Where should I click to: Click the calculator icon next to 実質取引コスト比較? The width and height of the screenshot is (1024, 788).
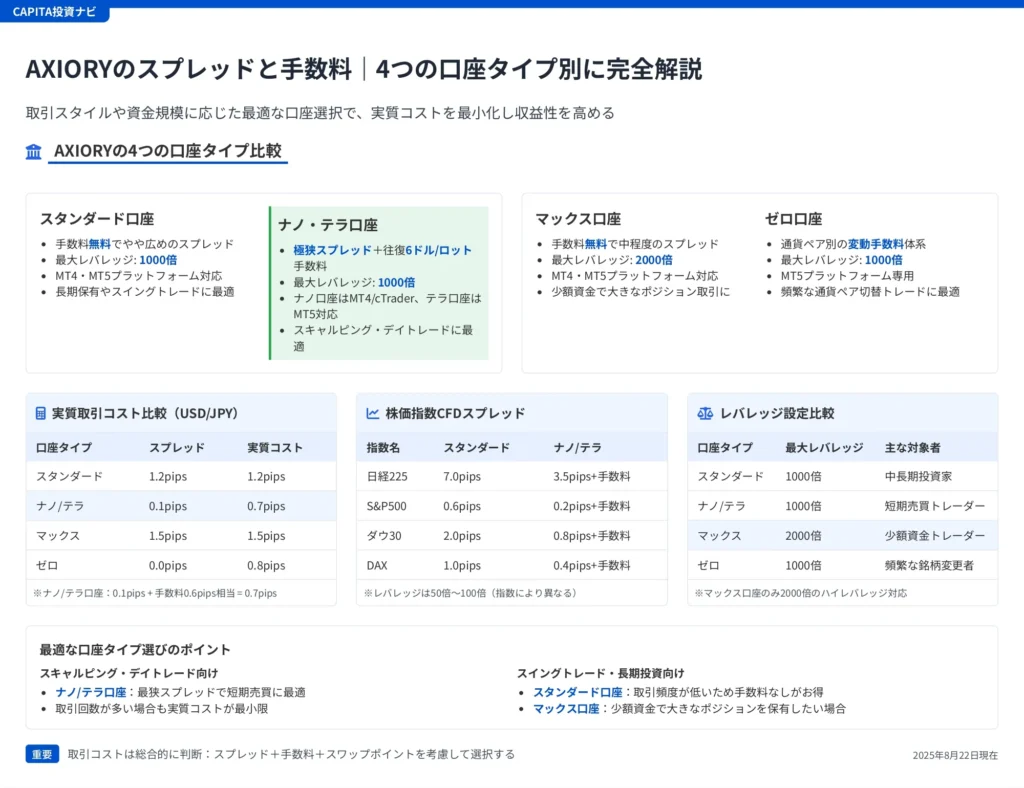point(40,413)
